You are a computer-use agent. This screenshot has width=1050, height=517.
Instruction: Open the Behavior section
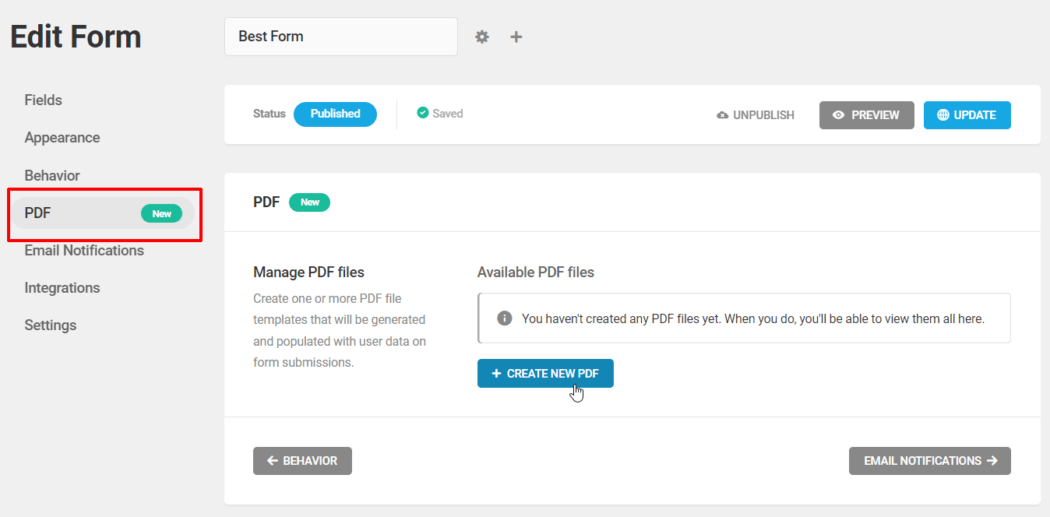click(52, 175)
